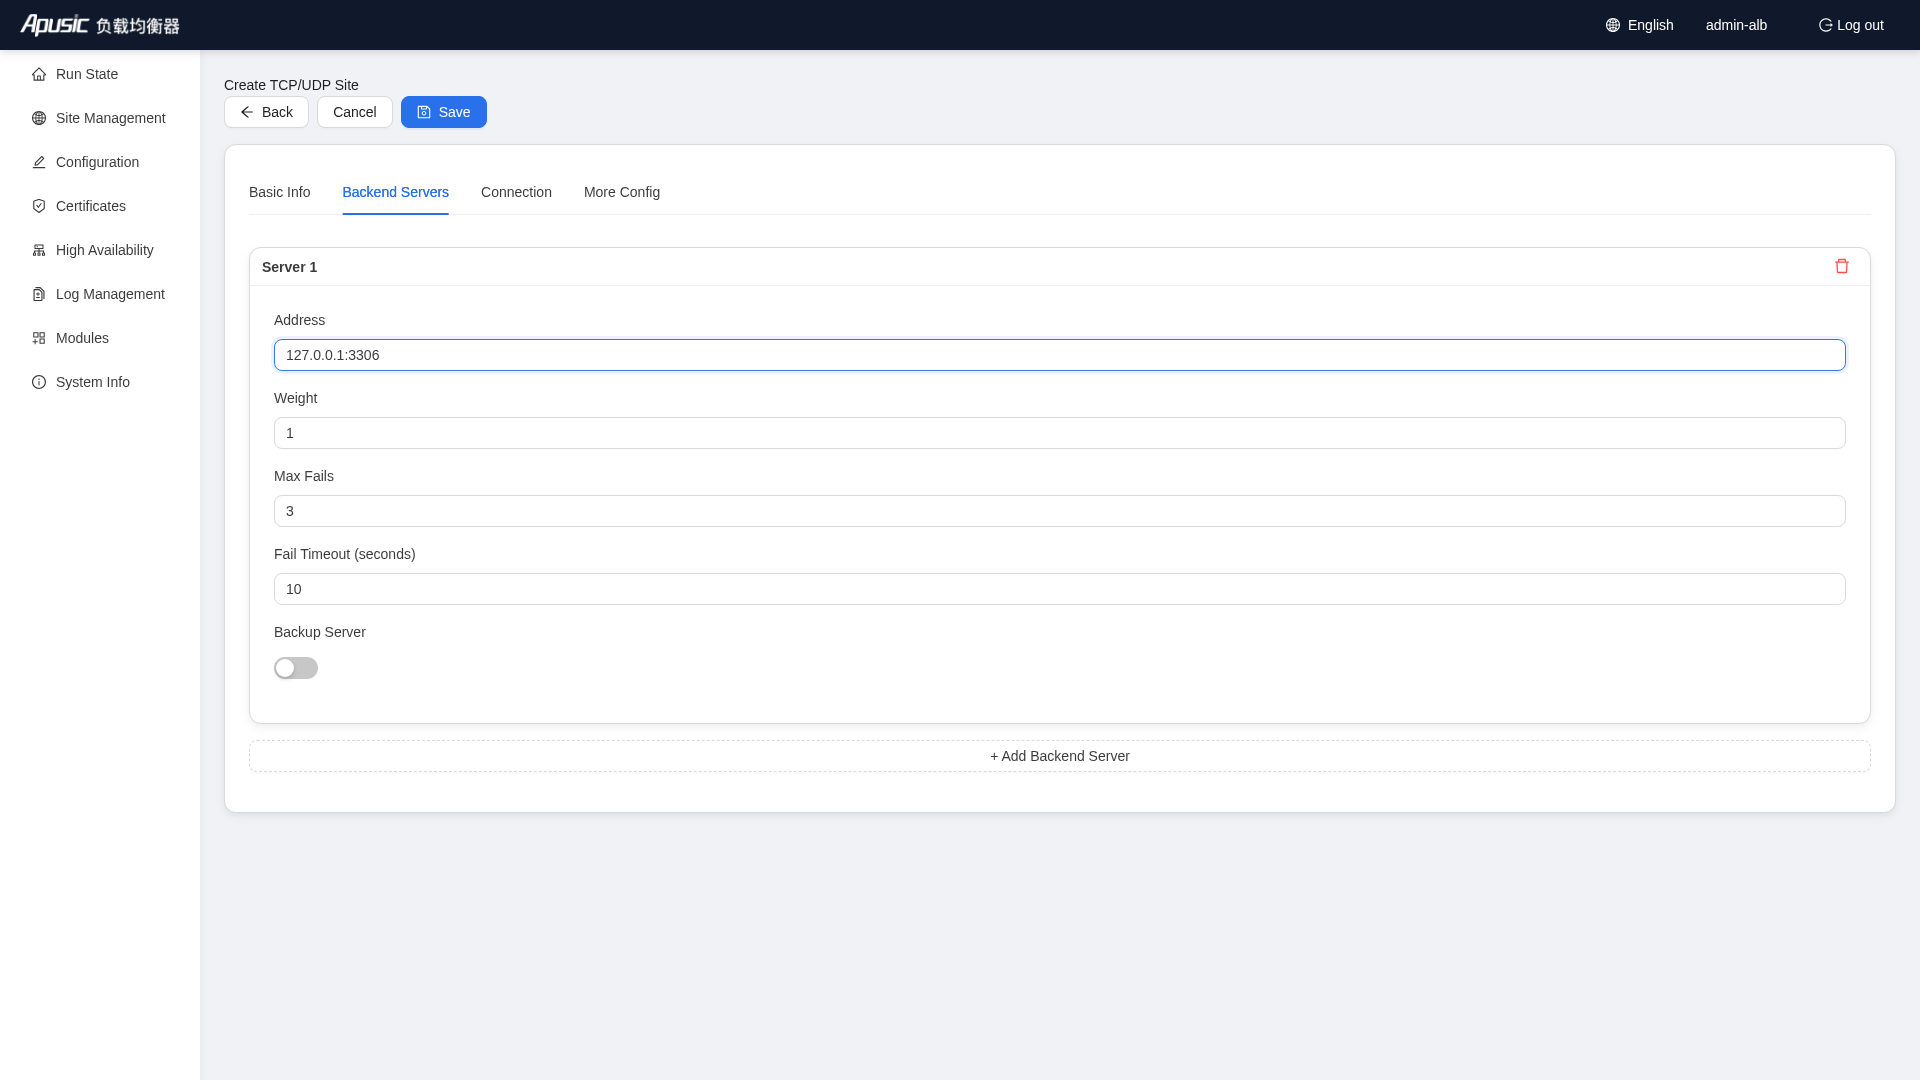Add another backend server
The image size is (1920, 1080).
point(1060,756)
